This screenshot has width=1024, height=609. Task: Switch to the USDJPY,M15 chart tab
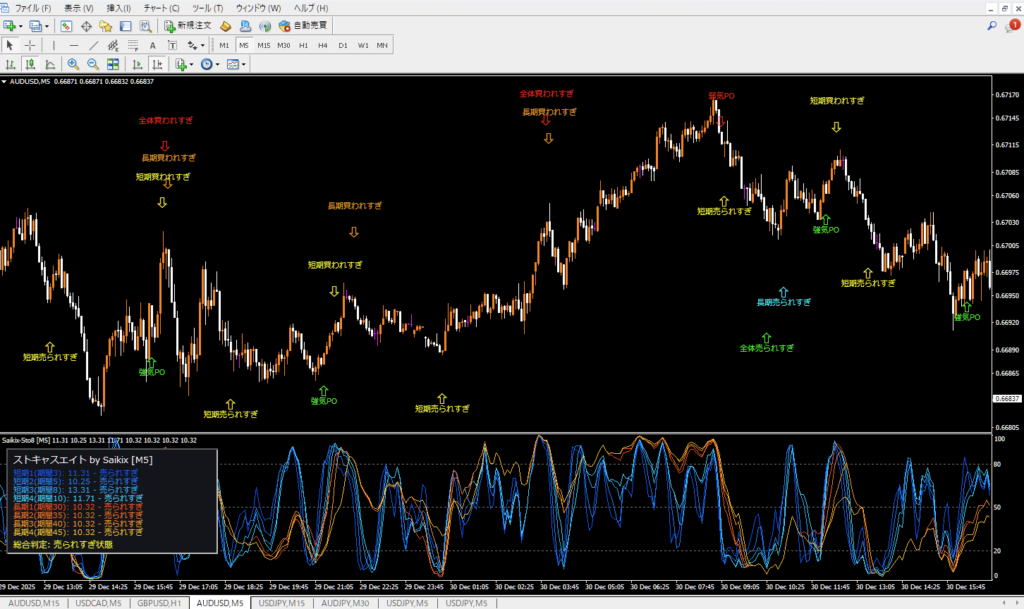tap(284, 603)
